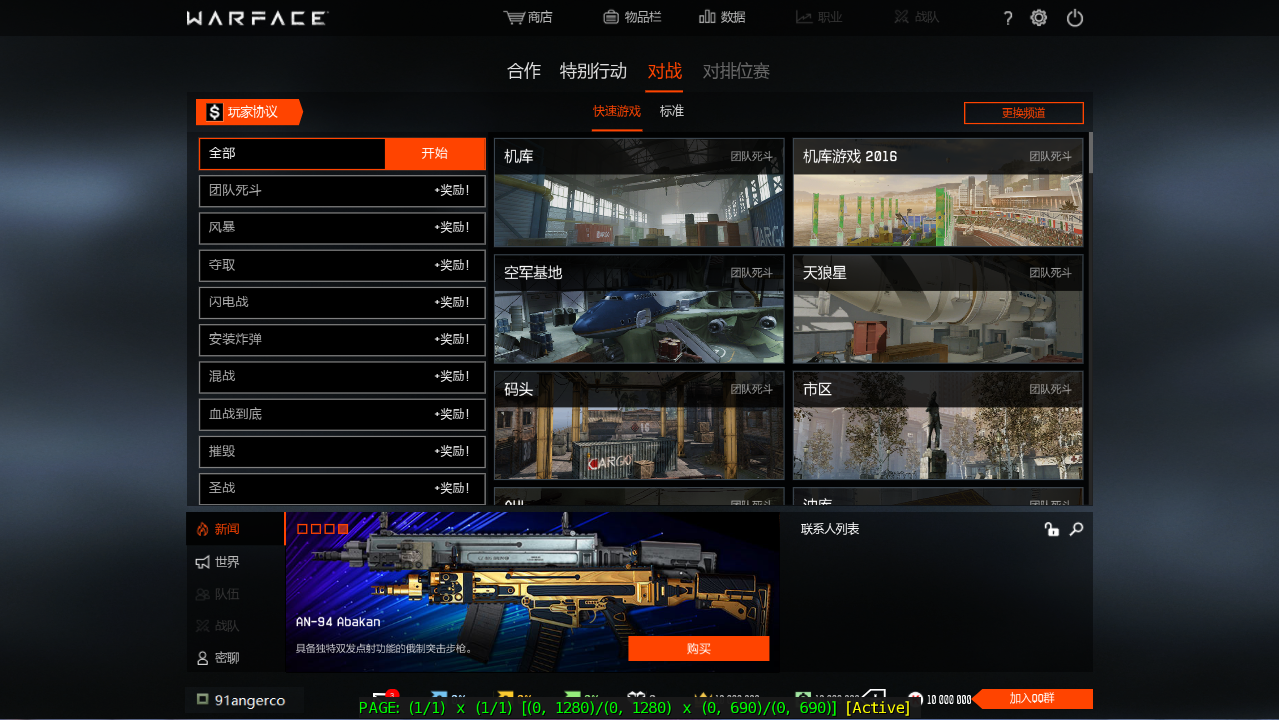This screenshot has height=720, width=1279.
Task: Click the 更换频道 change channel button
Action: [1023, 113]
